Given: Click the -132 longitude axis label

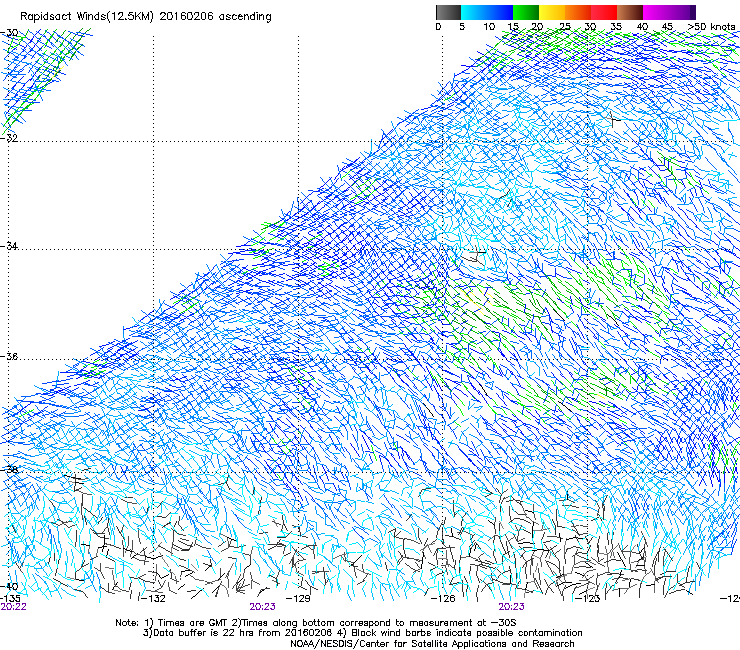Looking at the screenshot, I should 154,599.
